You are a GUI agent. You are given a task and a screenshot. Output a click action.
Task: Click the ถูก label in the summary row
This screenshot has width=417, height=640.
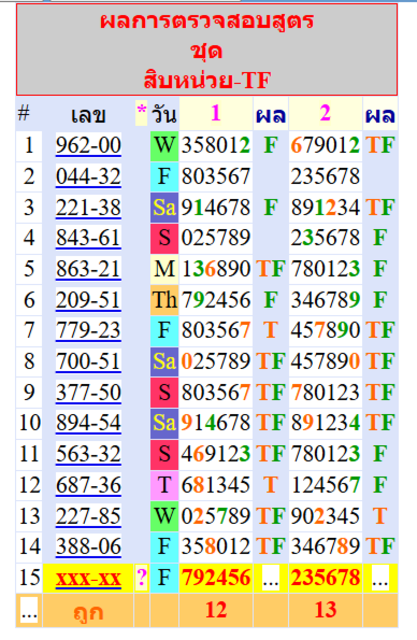[89, 612]
